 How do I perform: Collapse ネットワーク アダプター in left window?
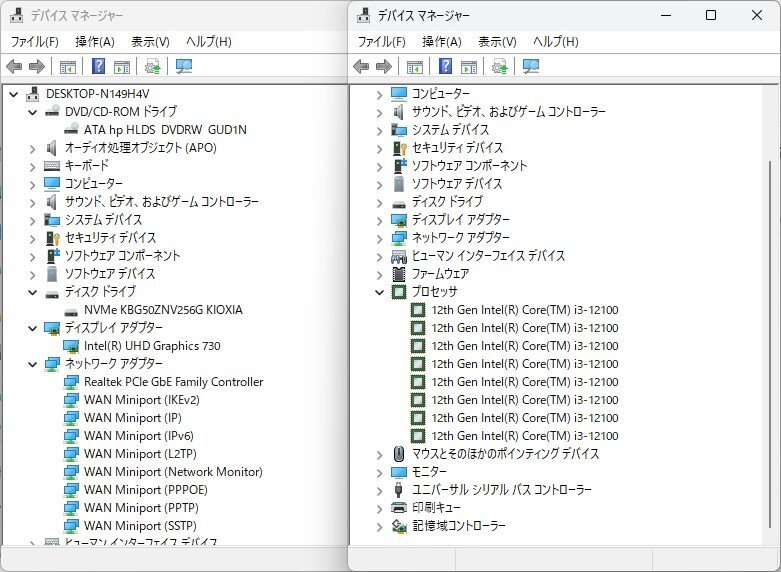click(32, 364)
